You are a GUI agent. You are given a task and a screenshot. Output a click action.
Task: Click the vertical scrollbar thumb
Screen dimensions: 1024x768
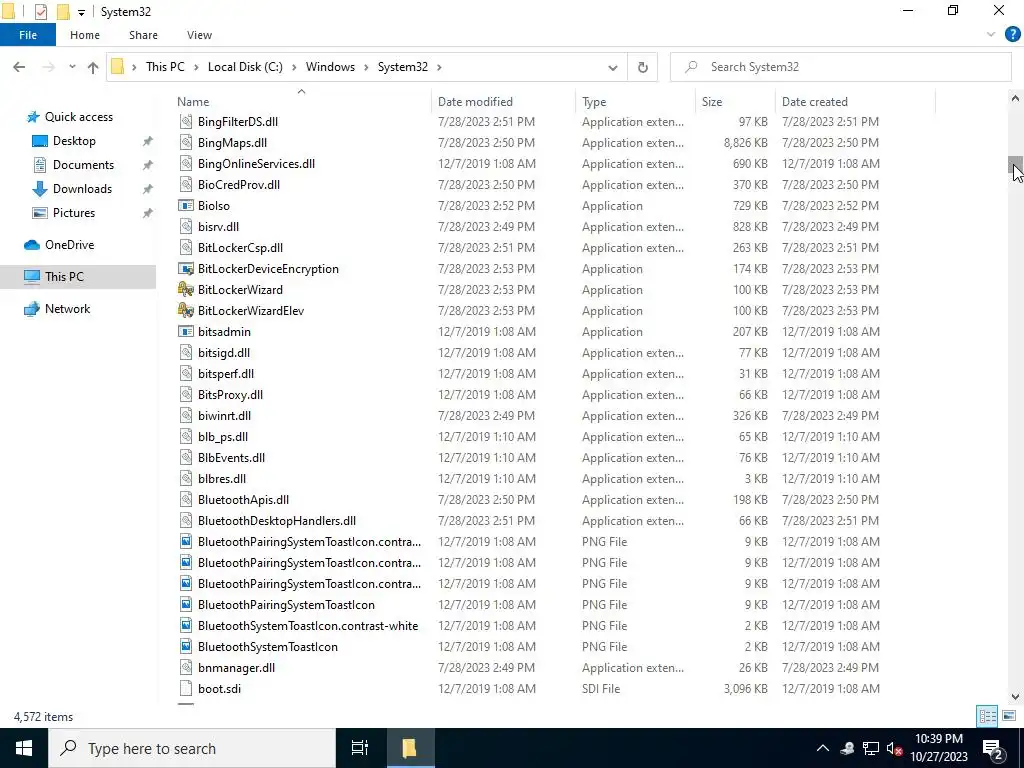pyautogui.click(x=1015, y=166)
